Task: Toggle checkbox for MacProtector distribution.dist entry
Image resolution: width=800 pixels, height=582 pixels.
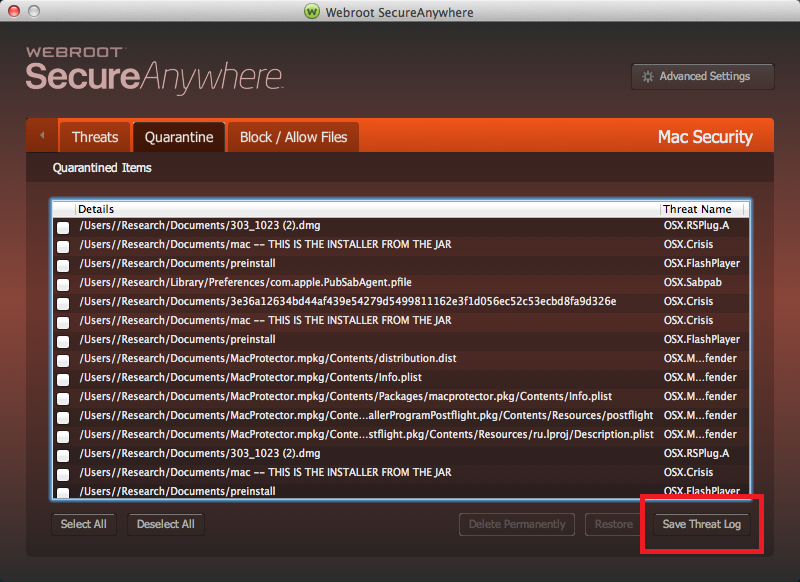Action: (x=63, y=360)
